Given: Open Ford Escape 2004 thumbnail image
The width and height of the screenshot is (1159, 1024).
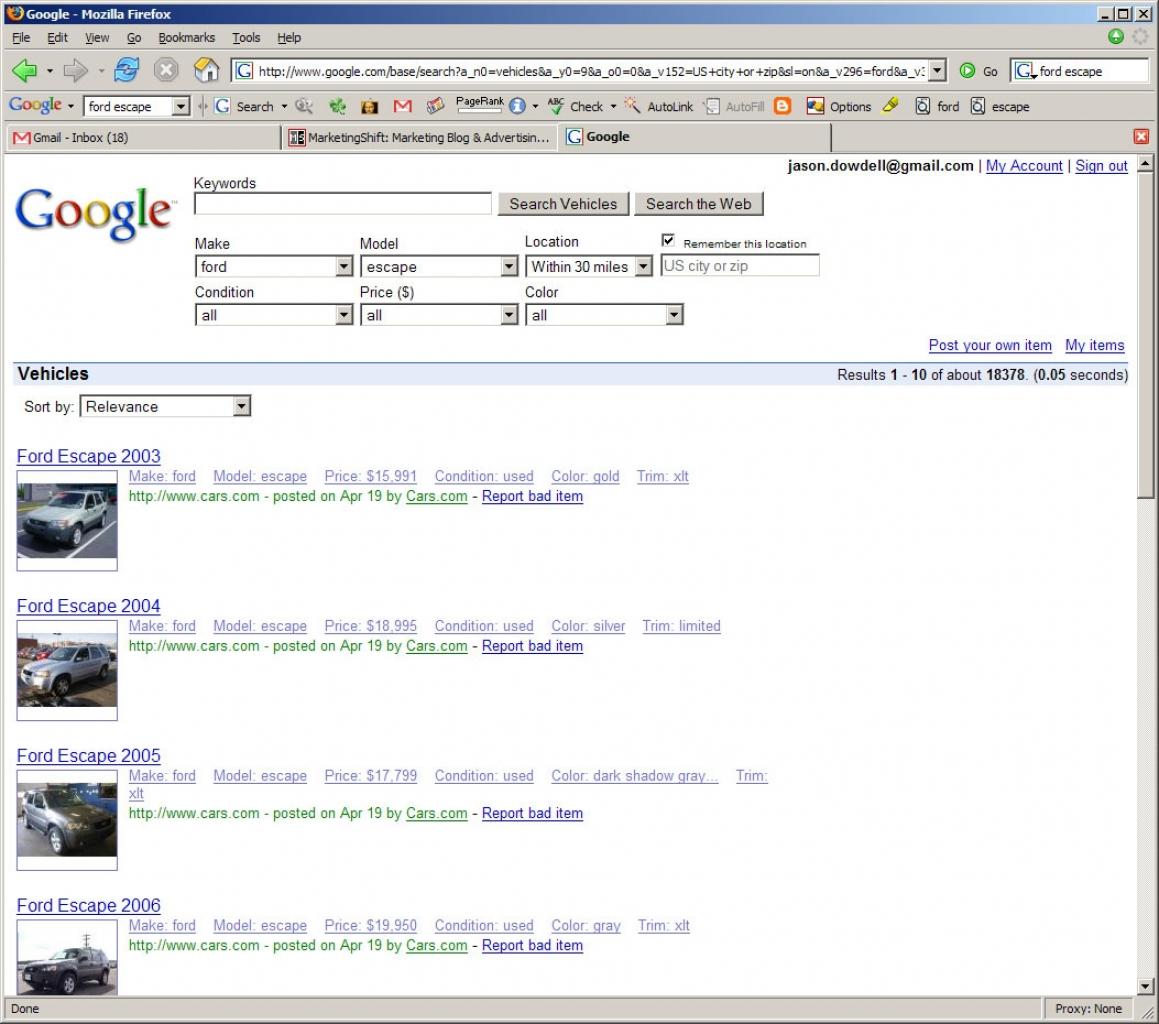Looking at the screenshot, I should click(67, 670).
